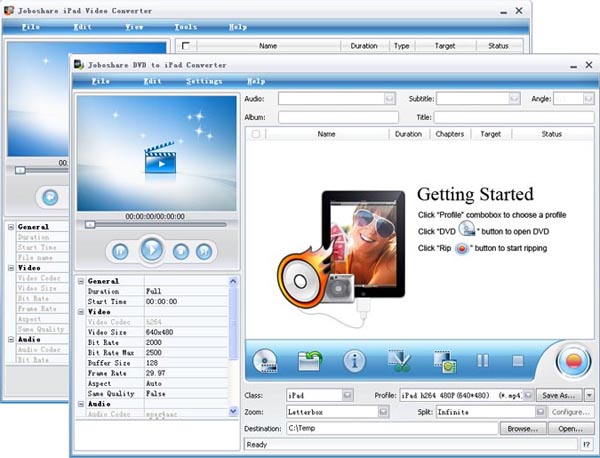Viewport: 600px width, 458px height.
Task: Click the clip/trim scissors icon
Action: pyautogui.click(x=399, y=361)
